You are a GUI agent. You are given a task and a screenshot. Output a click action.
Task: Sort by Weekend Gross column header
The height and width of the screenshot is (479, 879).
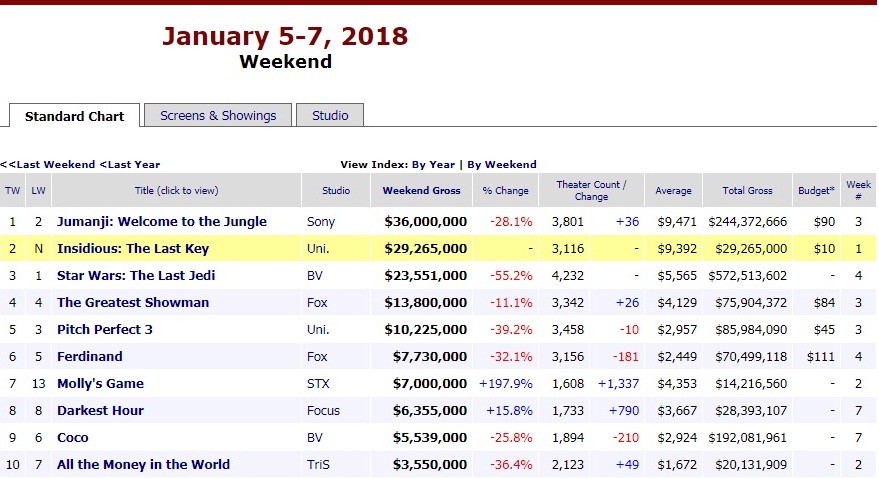(422, 190)
